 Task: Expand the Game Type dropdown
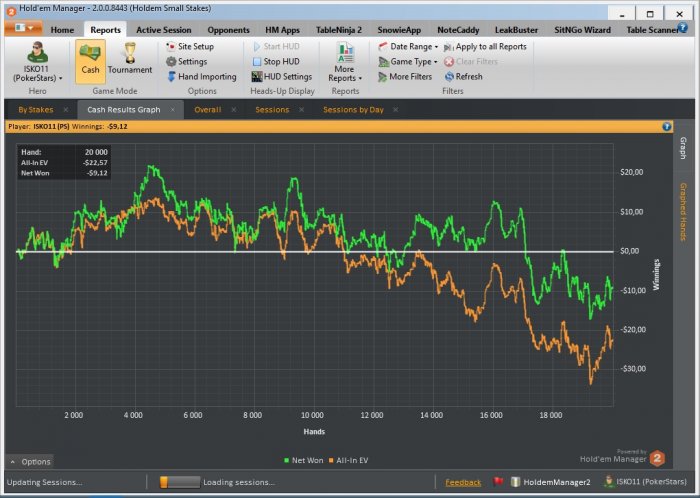tap(408, 62)
